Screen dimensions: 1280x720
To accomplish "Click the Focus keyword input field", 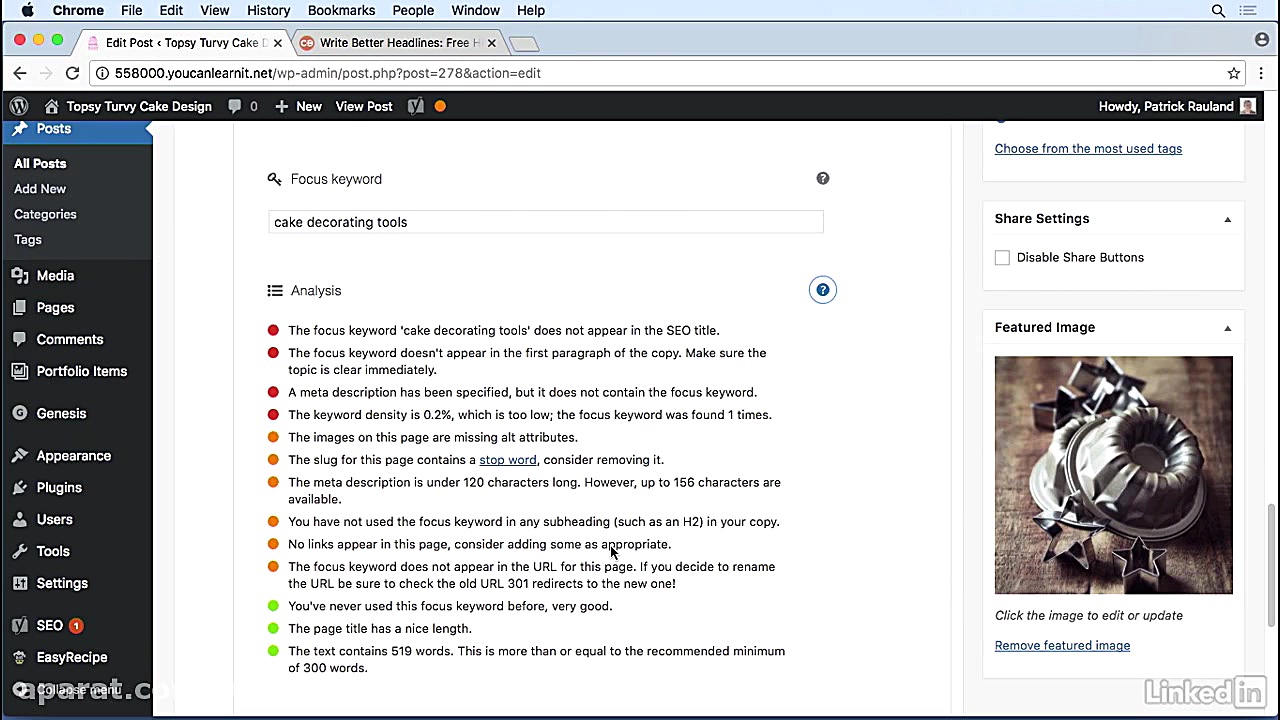I will 546,222.
